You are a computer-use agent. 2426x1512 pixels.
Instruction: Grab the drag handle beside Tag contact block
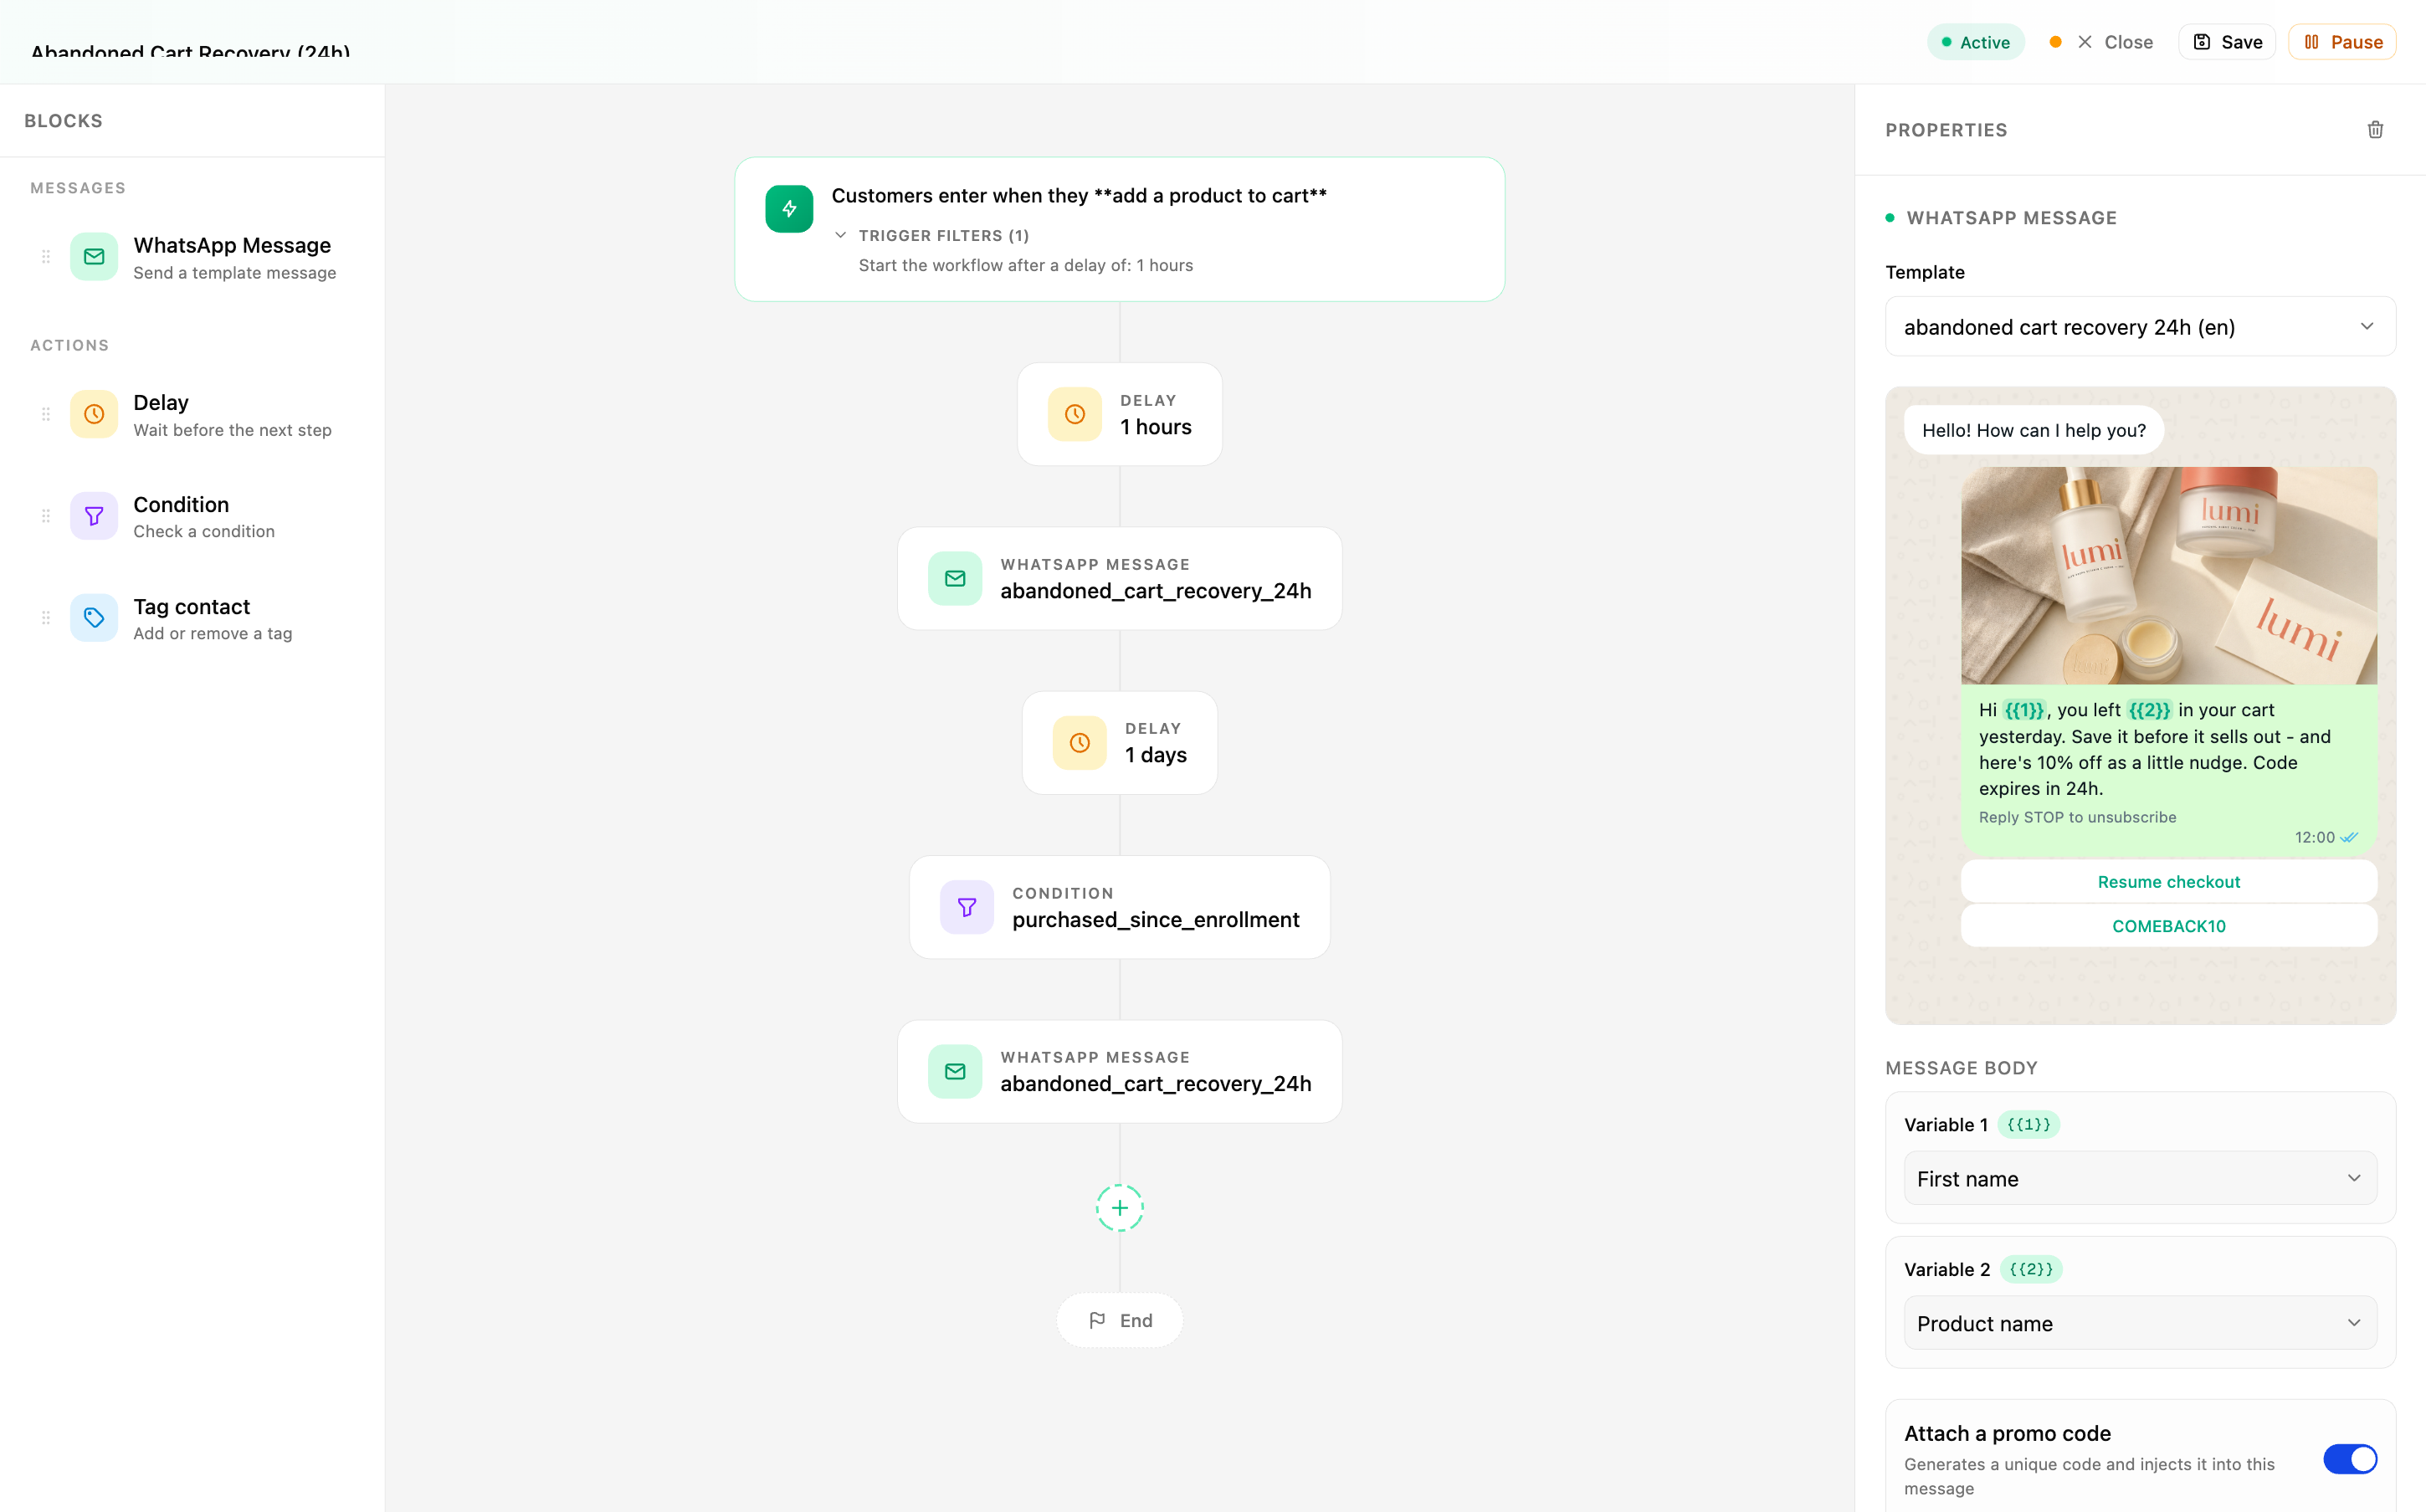pyautogui.click(x=46, y=618)
